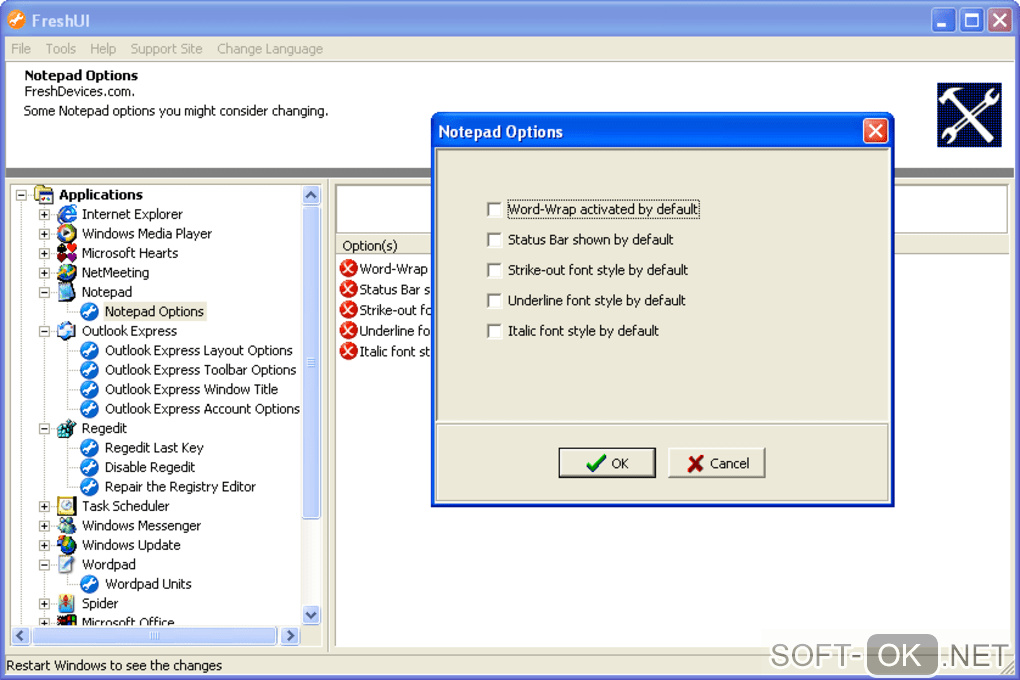
Task: Select Repair the Registry Editor item
Action: (x=180, y=487)
